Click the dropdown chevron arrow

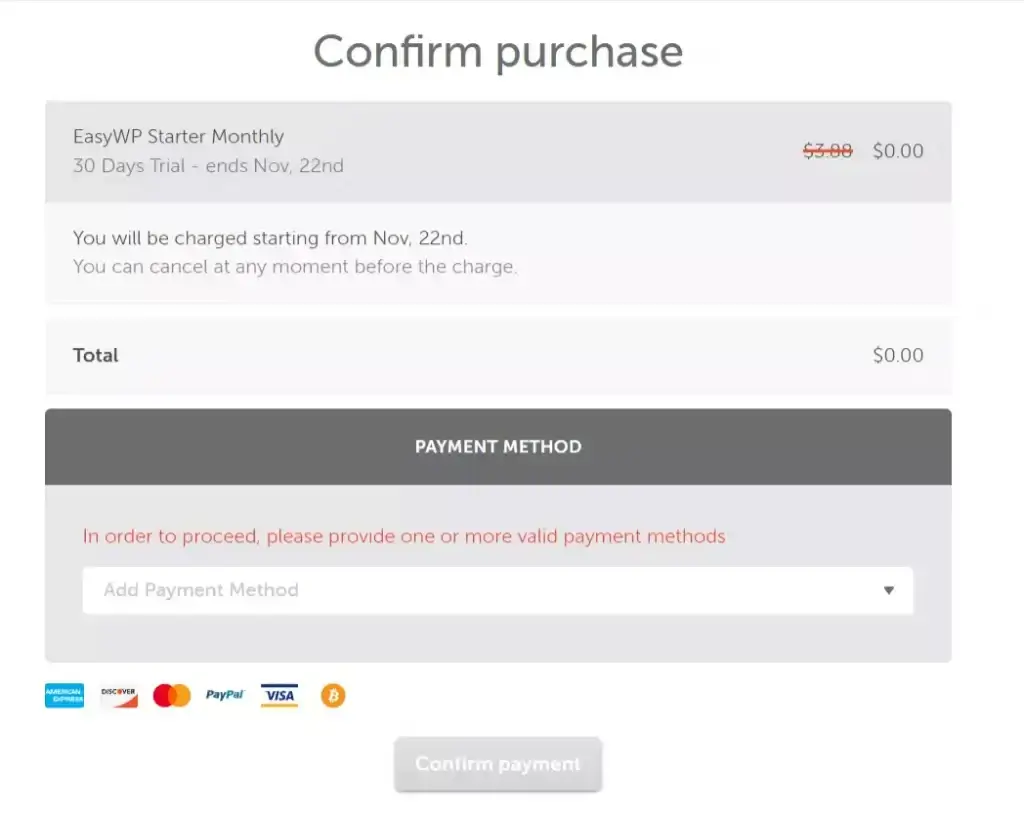(889, 590)
